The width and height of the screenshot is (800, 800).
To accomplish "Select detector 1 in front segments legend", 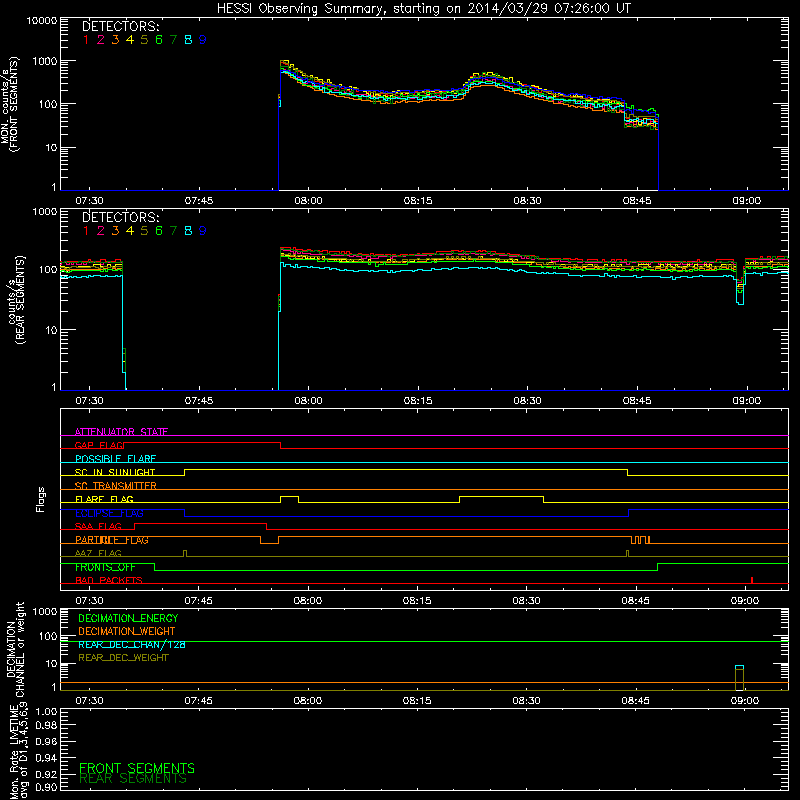I will (x=86, y=40).
